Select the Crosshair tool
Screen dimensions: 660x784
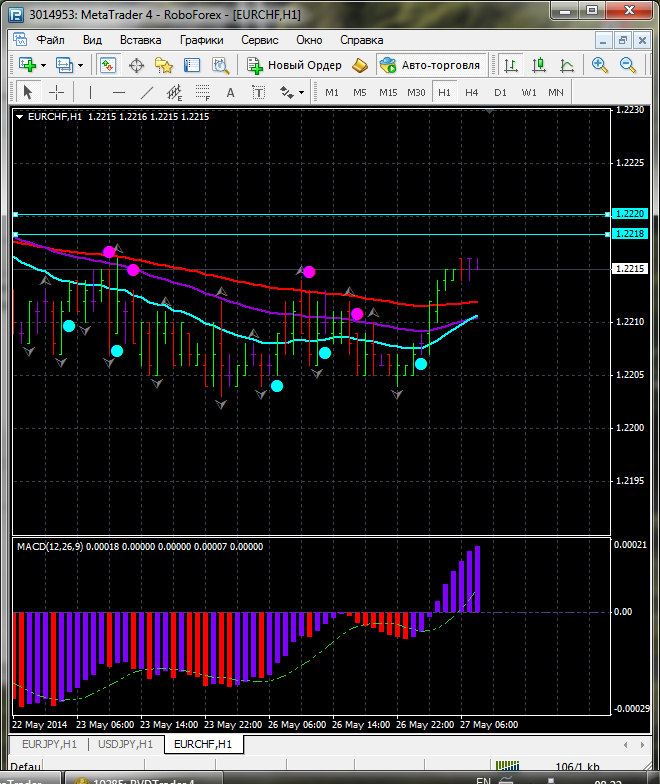pos(57,92)
